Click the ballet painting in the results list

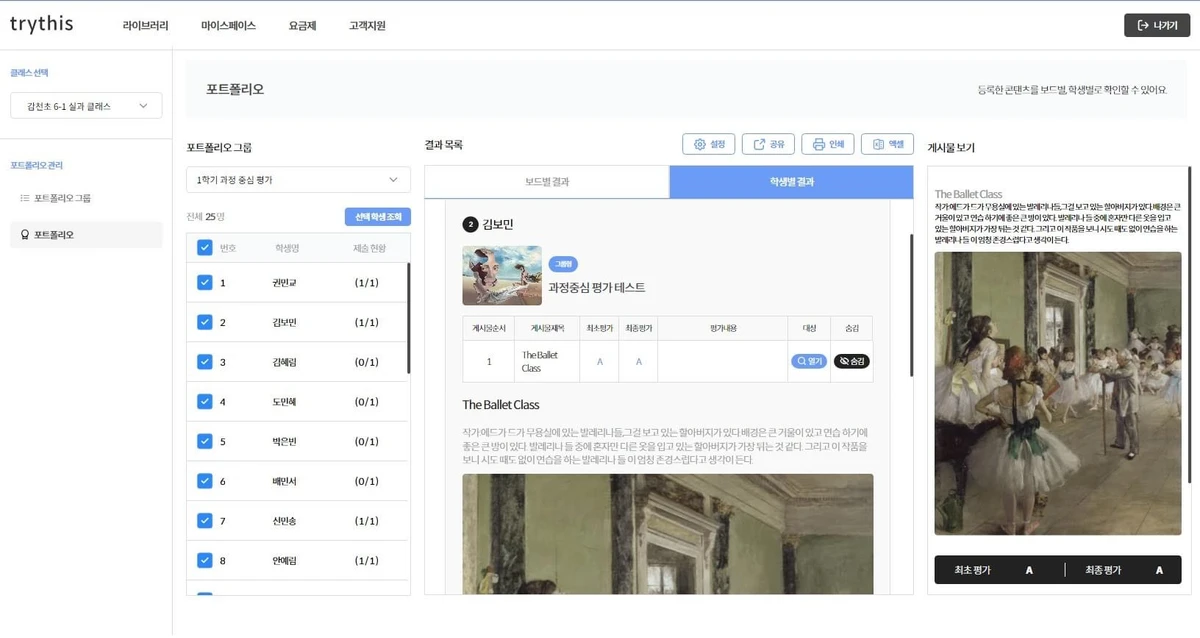click(x=668, y=534)
